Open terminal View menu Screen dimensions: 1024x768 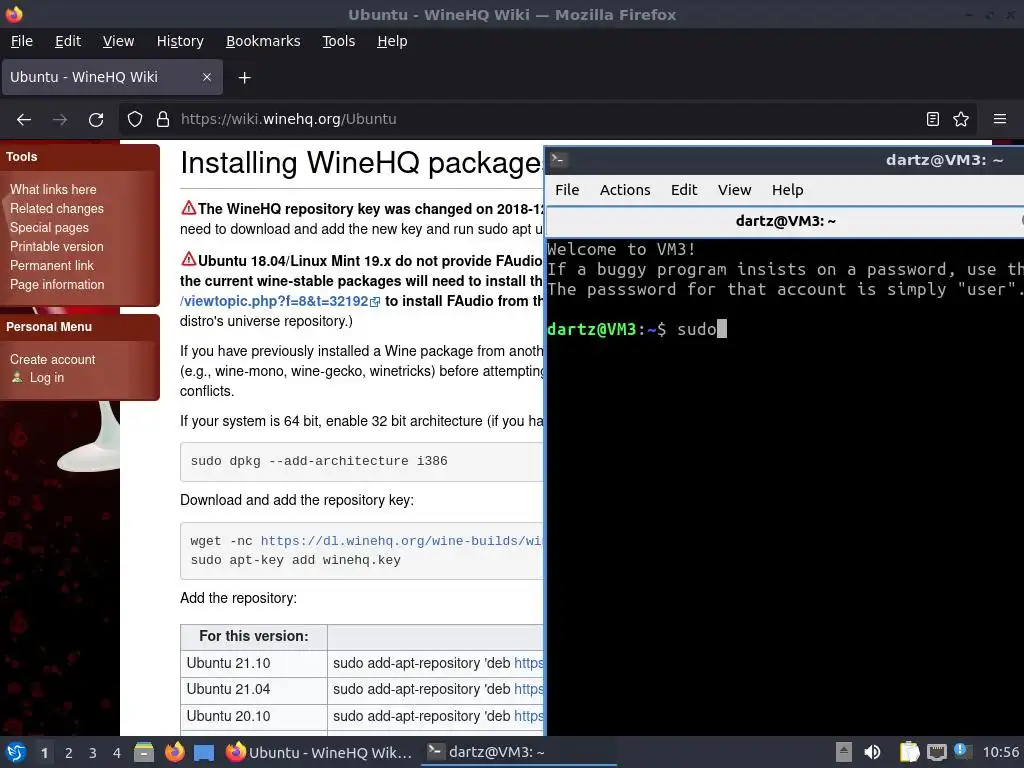[735, 190]
